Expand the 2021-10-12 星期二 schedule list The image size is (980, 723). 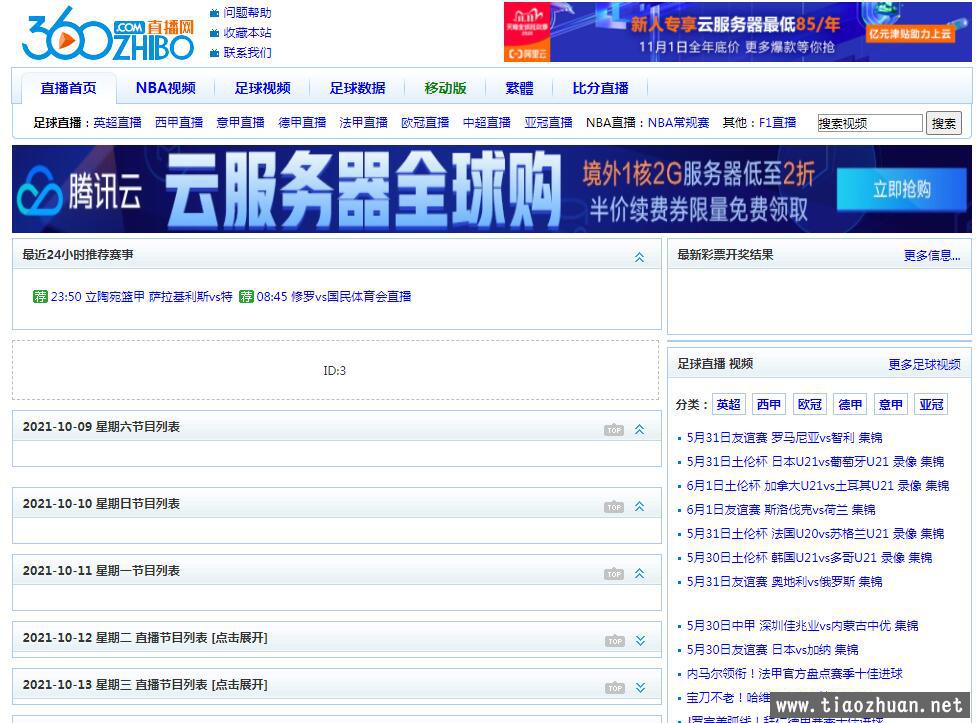click(640, 640)
